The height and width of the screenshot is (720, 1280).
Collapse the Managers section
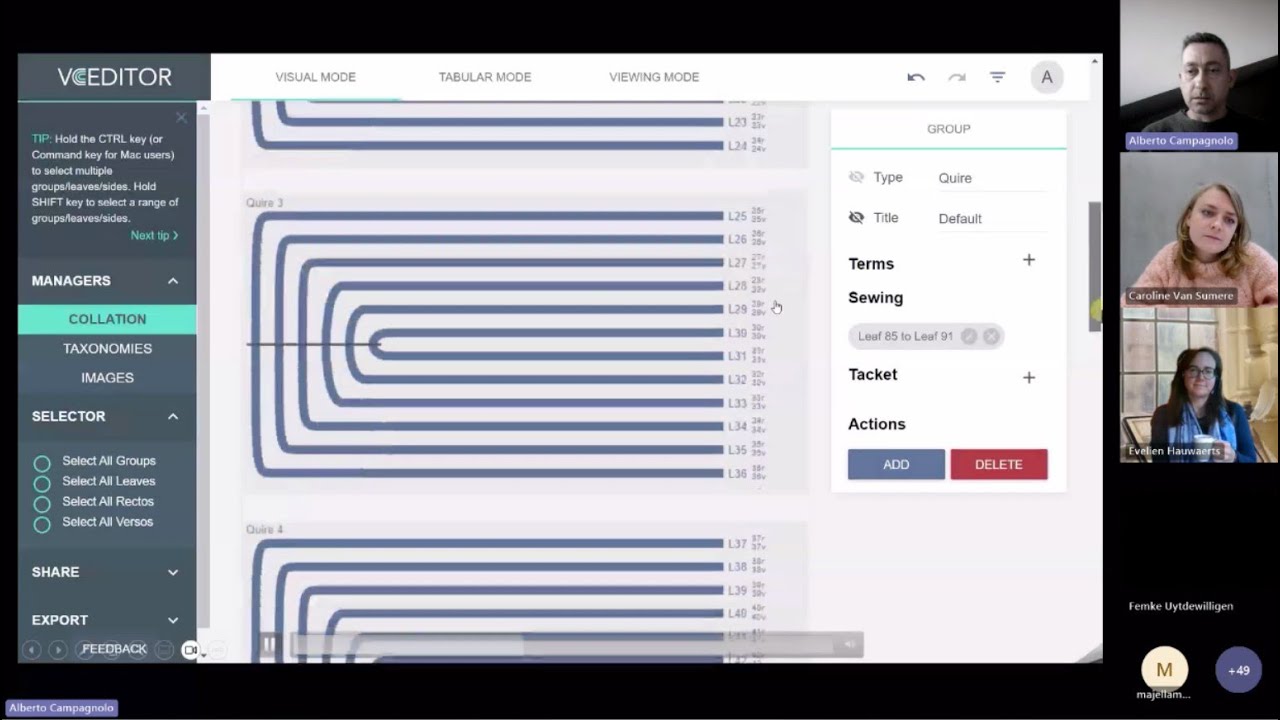(173, 281)
